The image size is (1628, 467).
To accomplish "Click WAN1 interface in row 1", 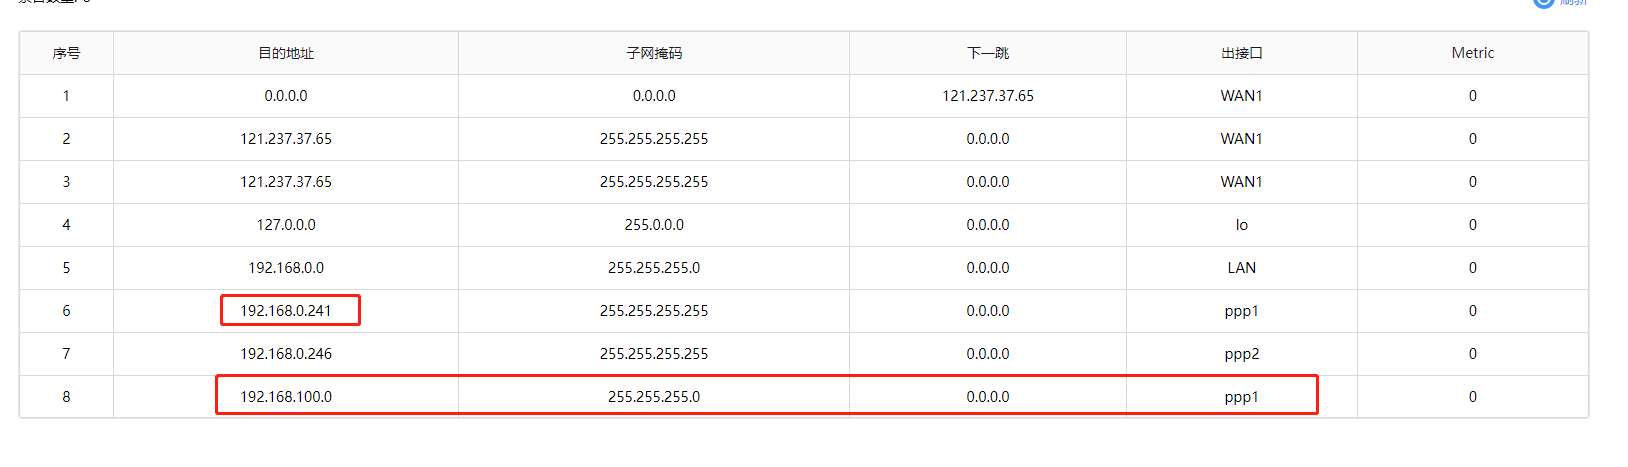I will (x=1241, y=96).
